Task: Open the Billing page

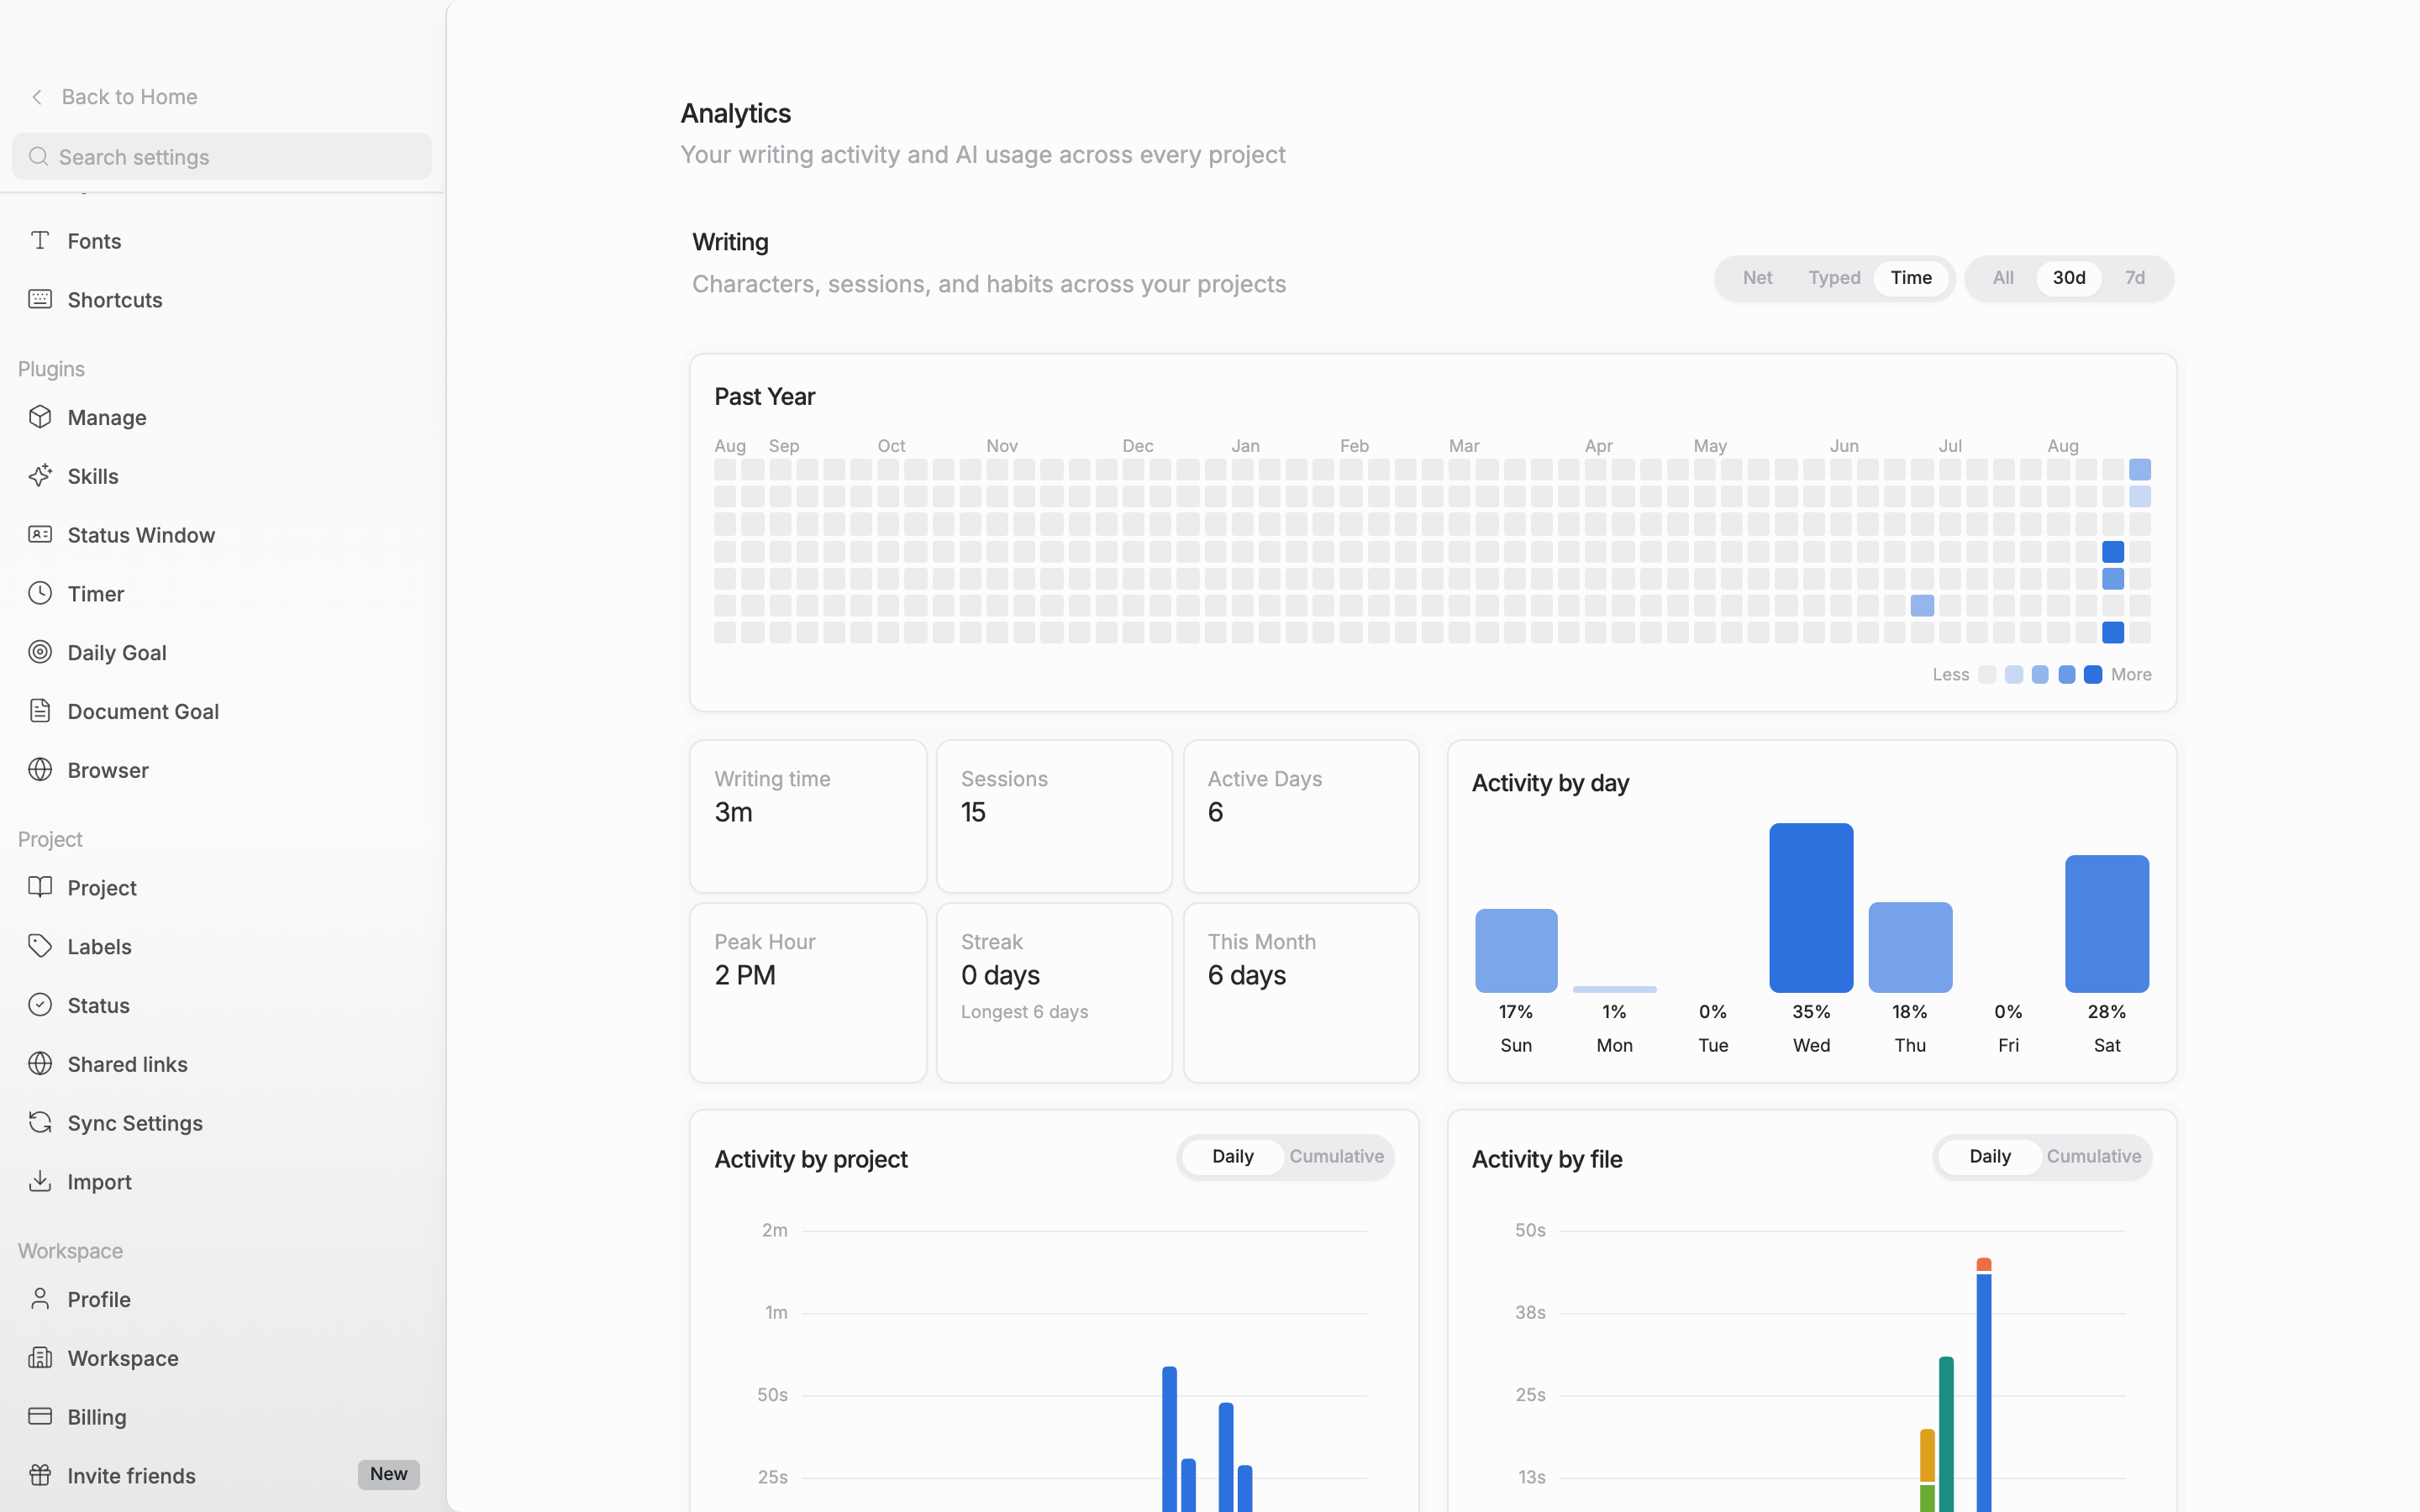Action: tap(222, 1417)
